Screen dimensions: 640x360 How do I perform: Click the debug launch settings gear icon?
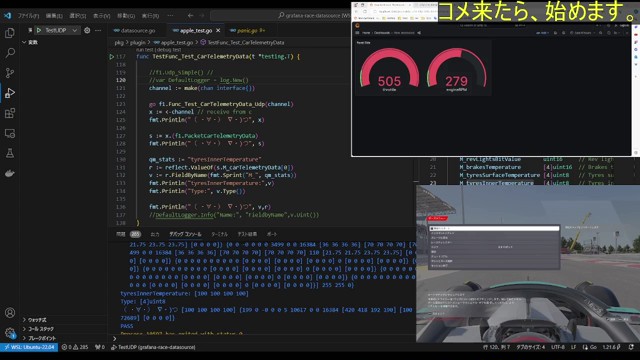click(x=87, y=30)
